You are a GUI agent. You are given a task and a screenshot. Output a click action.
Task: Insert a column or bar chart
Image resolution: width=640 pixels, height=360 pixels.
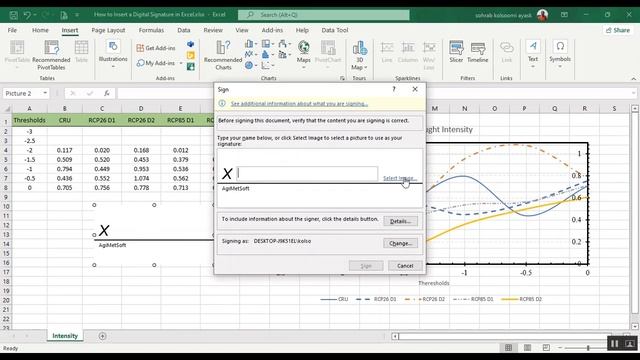[x=251, y=44]
